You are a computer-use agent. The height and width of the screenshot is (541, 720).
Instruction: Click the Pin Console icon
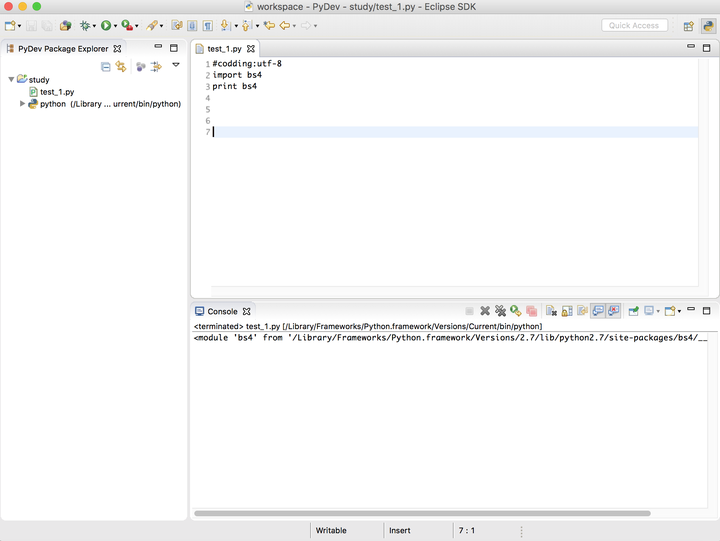point(634,311)
